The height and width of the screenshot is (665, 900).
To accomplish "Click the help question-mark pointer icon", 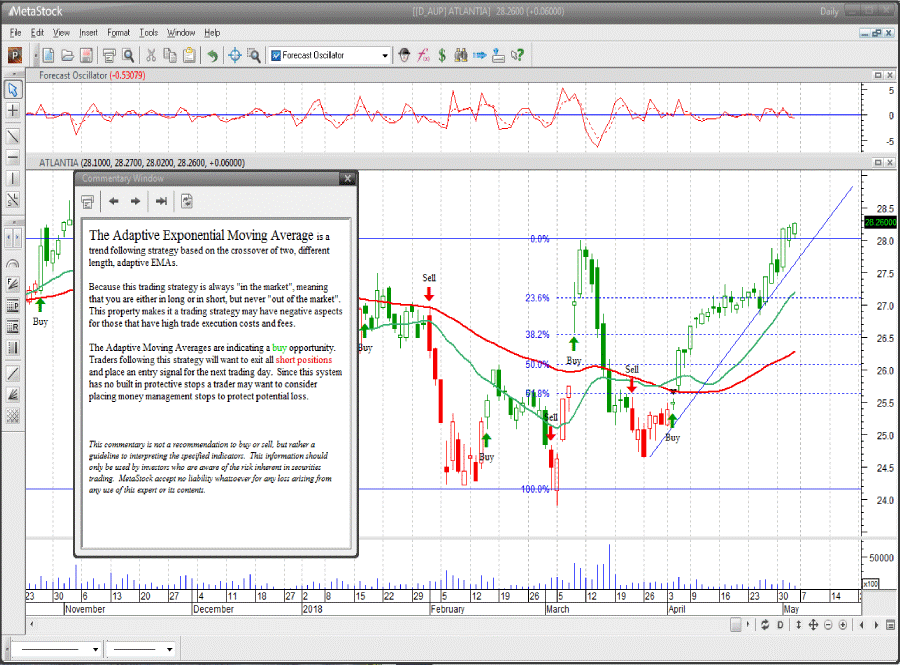I will 518,55.
